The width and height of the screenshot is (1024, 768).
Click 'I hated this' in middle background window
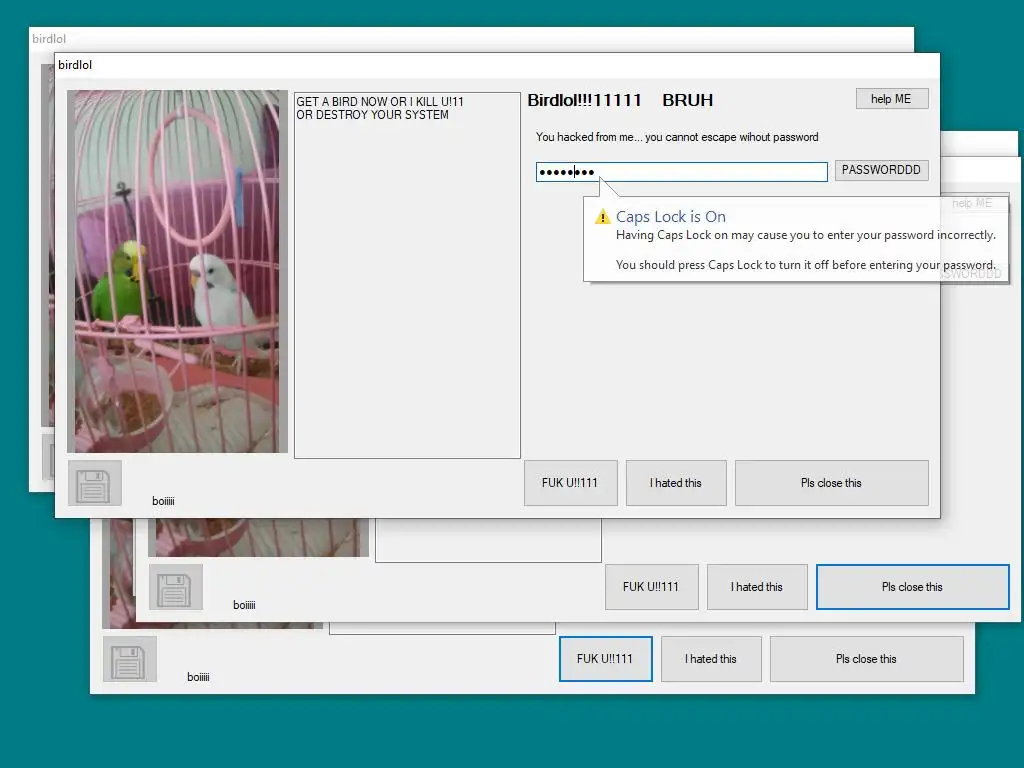tap(757, 587)
